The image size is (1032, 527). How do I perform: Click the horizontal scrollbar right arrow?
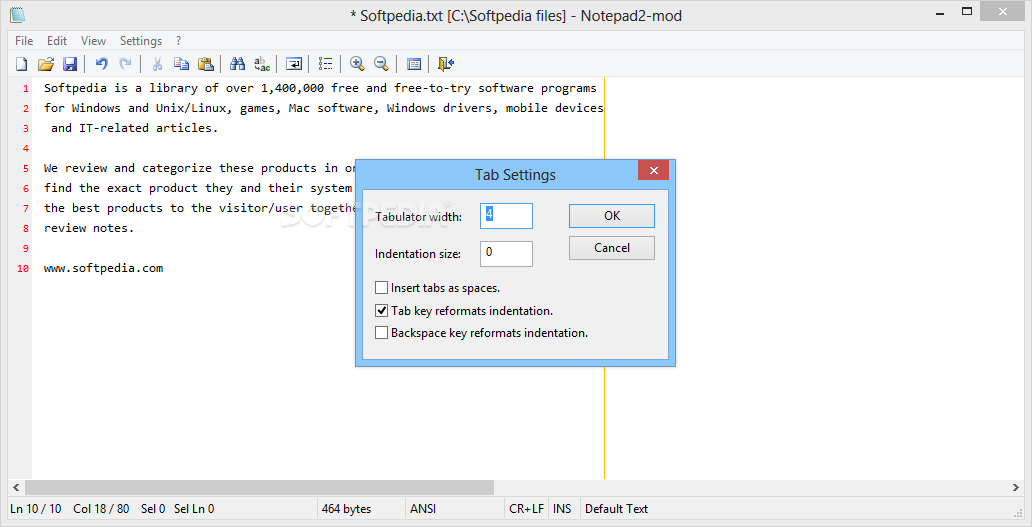tap(1016, 488)
